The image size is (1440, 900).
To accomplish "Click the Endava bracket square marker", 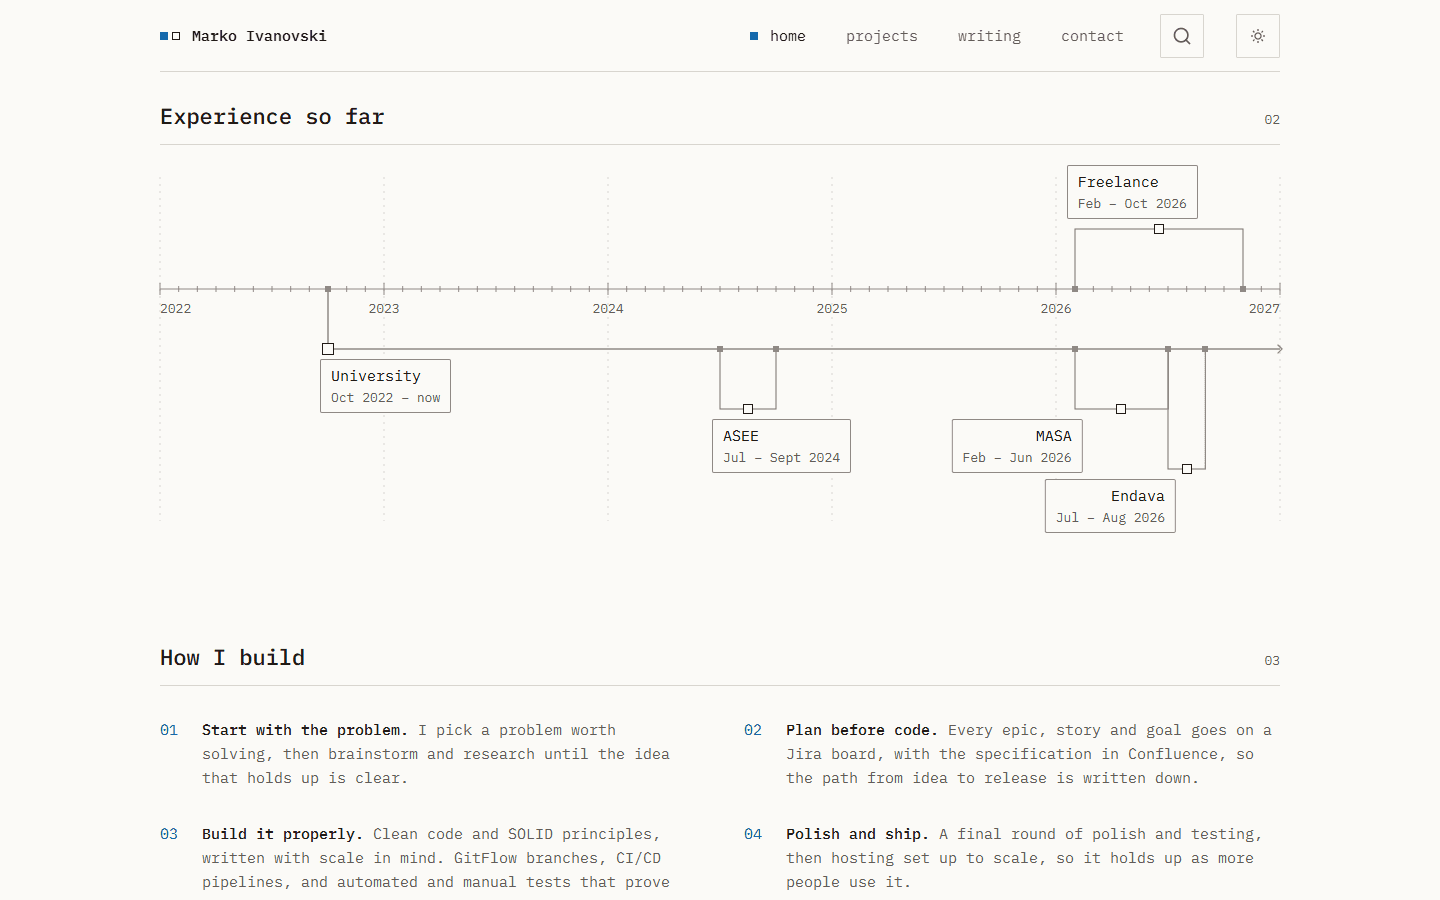I will coord(1187,469).
